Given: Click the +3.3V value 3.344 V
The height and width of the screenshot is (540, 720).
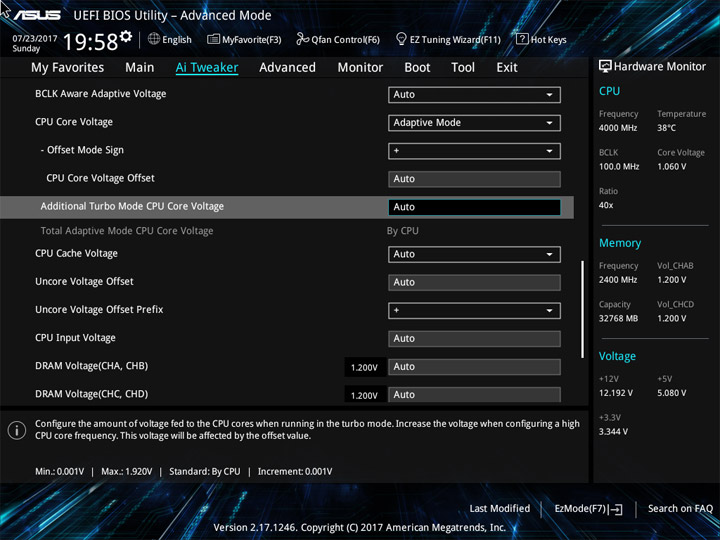Looking at the screenshot, I should [613, 432].
